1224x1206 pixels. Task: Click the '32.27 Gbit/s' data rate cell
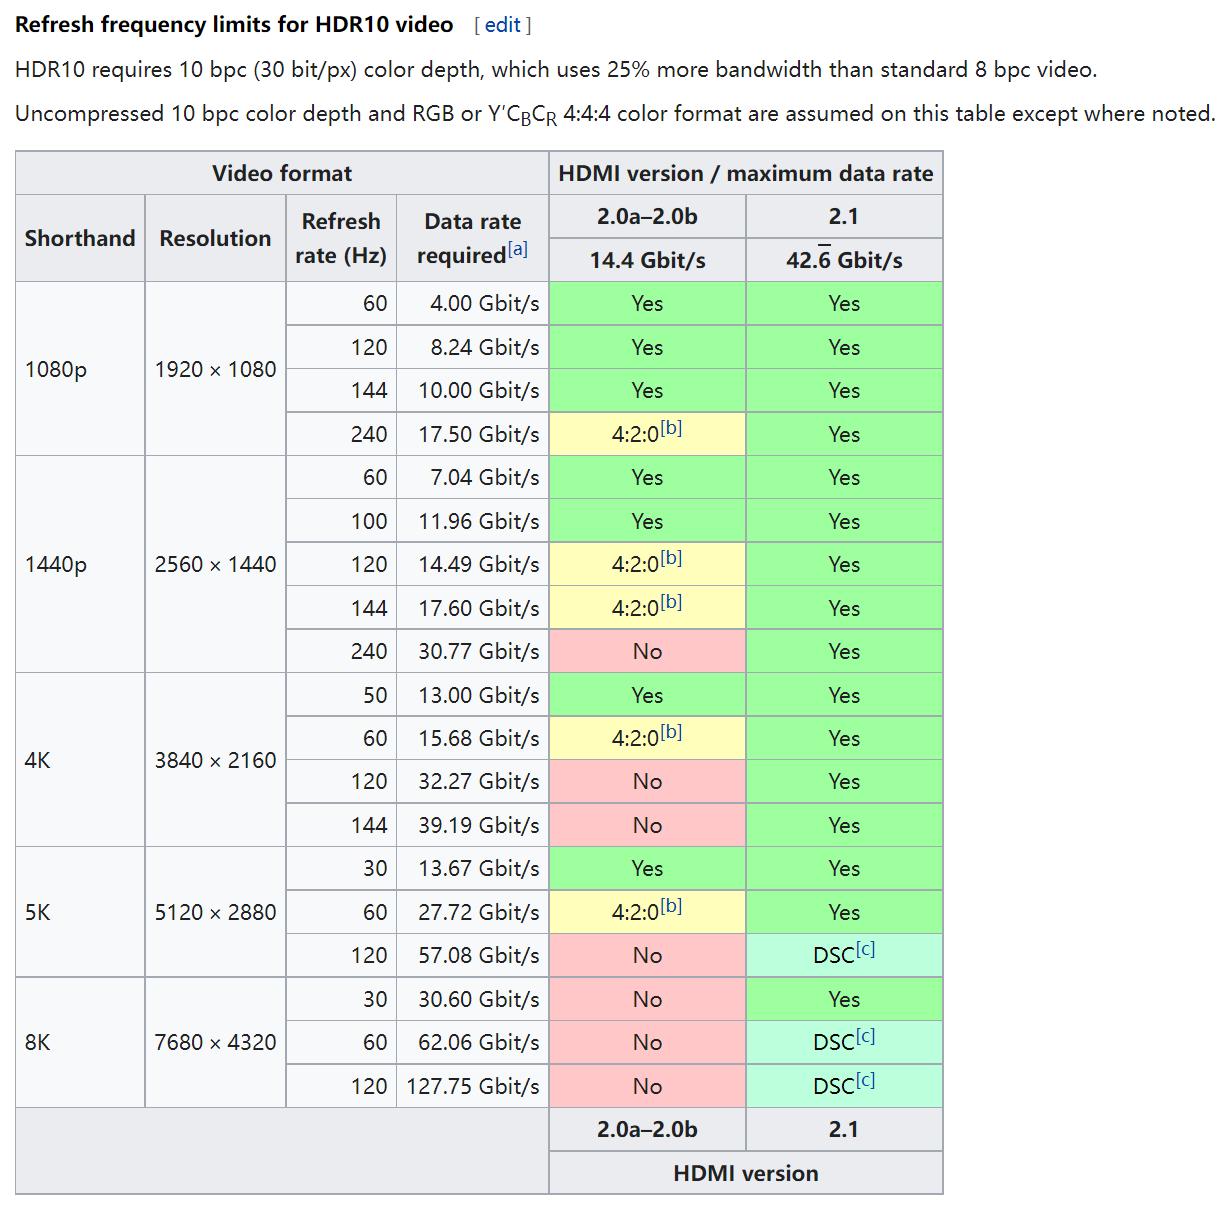tap(472, 781)
